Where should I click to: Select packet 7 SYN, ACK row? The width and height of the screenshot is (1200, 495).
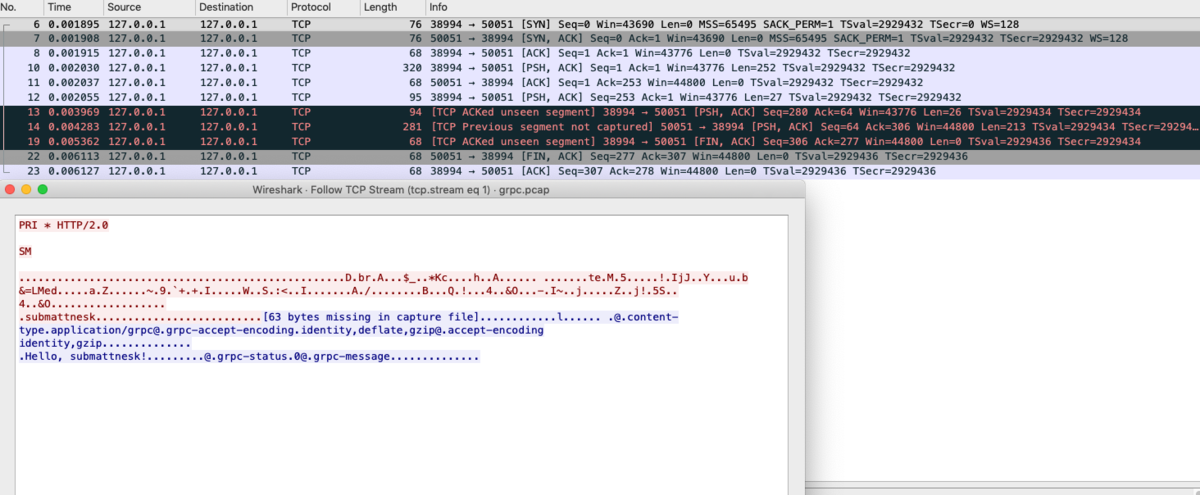600,38
